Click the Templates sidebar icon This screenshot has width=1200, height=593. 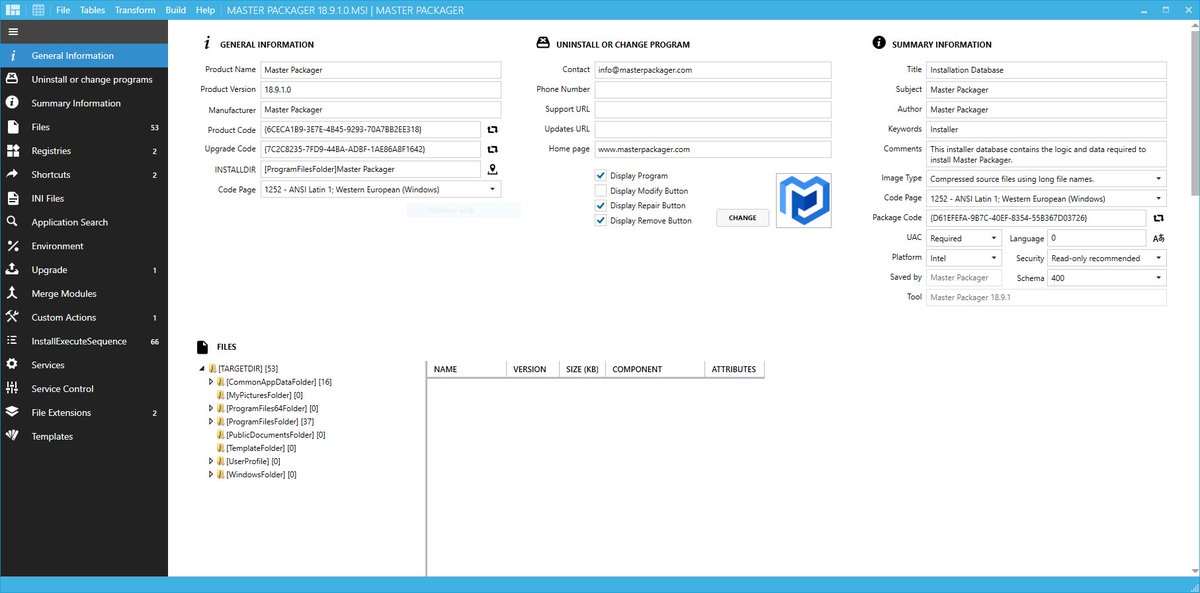point(12,436)
